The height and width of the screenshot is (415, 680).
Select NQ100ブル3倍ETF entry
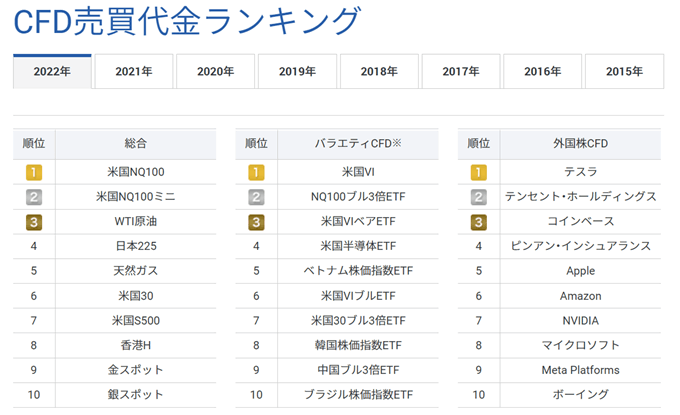(358, 197)
